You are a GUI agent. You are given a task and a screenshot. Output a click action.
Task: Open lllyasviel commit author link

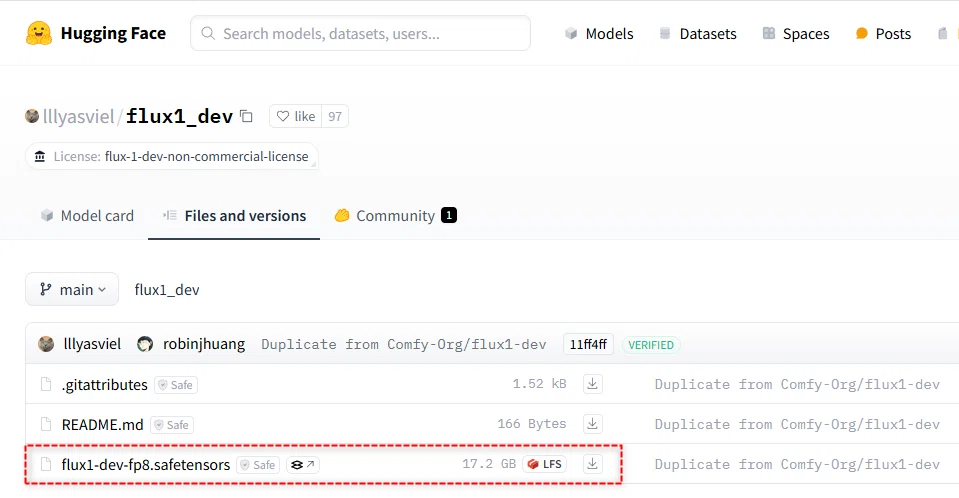(x=92, y=344)
